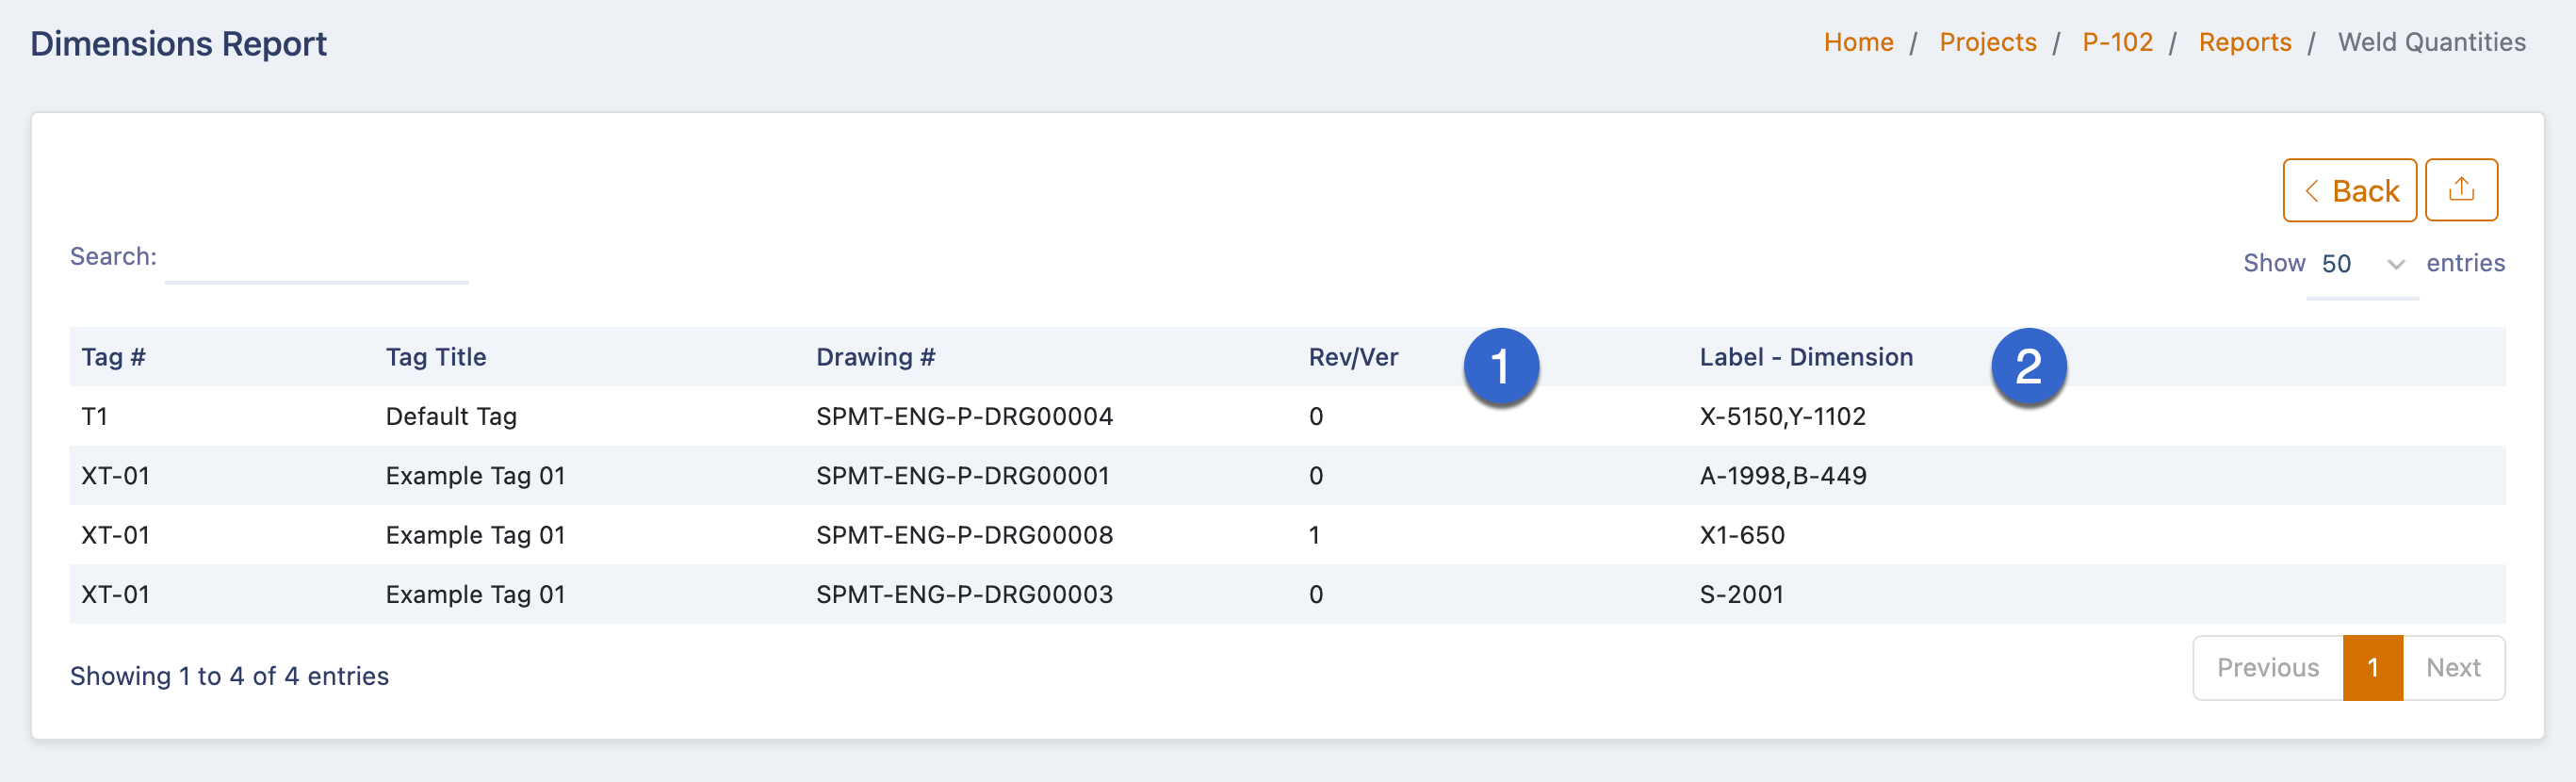2576x782 pixels.
Task: Select Rev/Ver value 1 in DRG00008 row
Action: [x=1314, y=535]
